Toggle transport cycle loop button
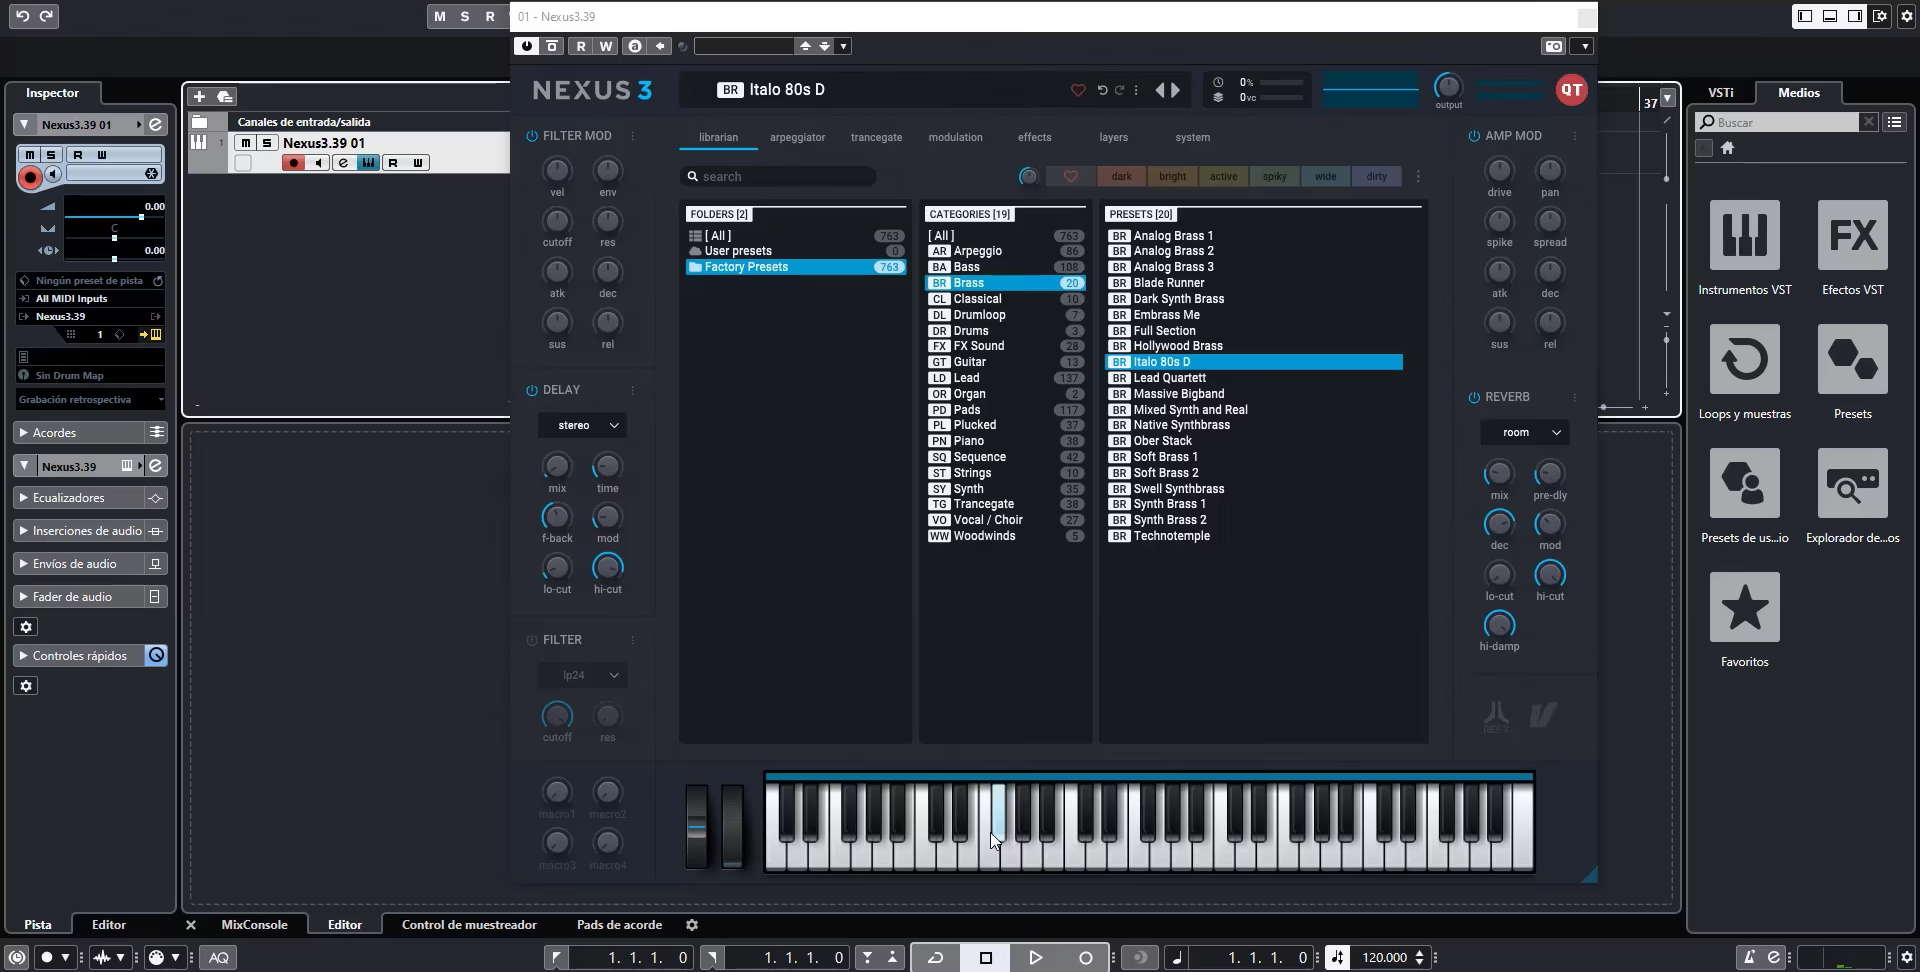 pyautogui.click(x=936, y=957)
